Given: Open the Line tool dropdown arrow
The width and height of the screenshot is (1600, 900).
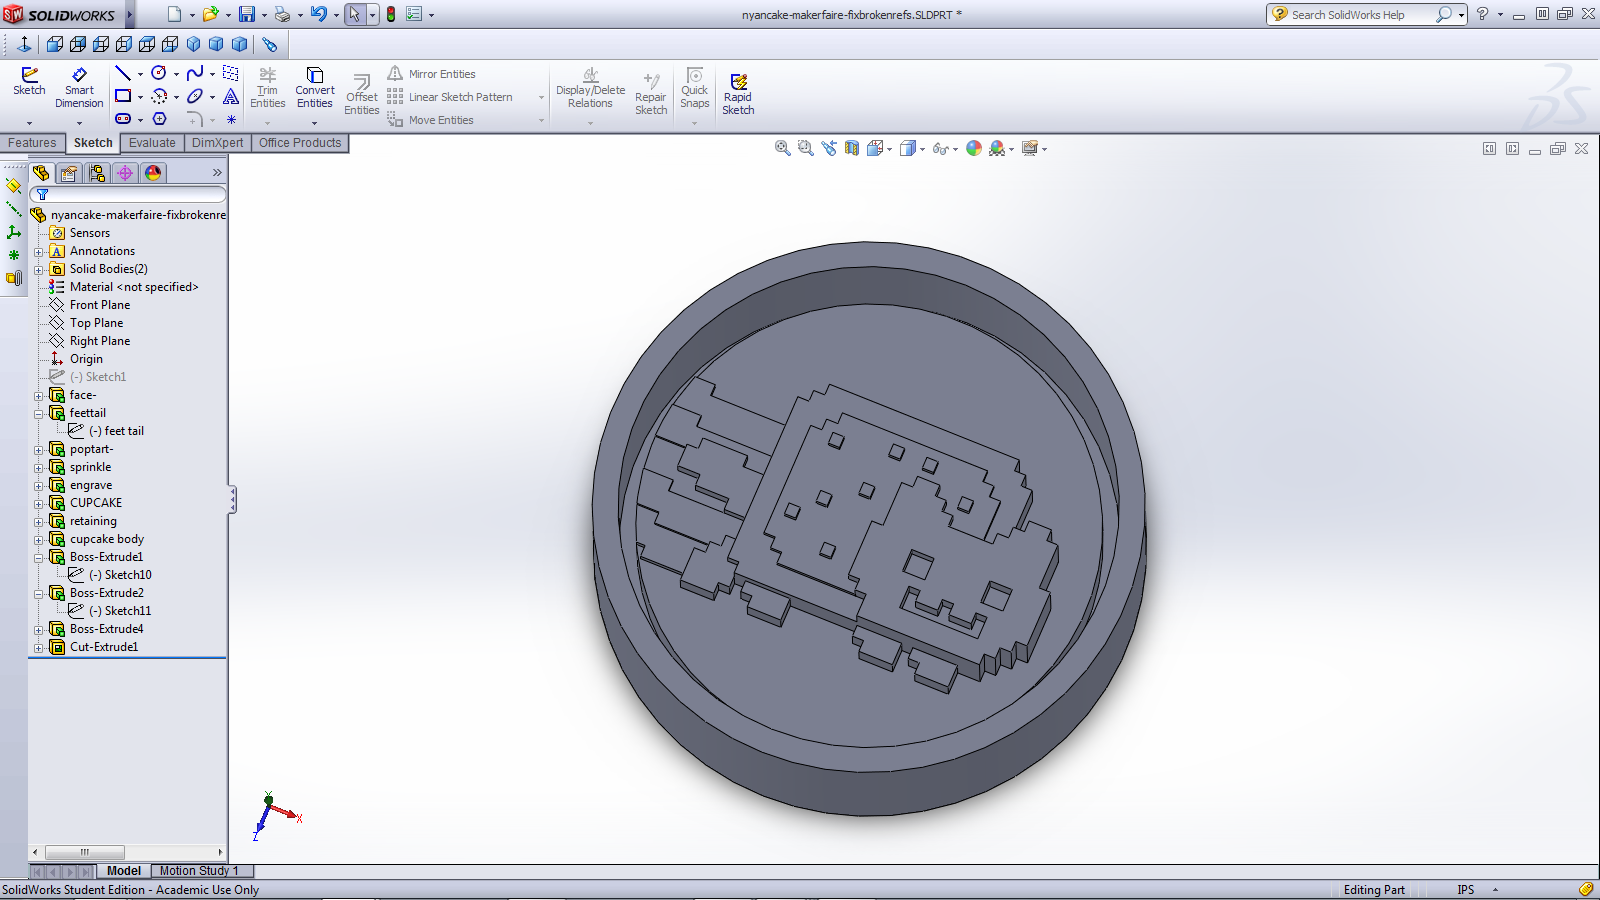Looking at the screenshot, I should tap(140, 73).
